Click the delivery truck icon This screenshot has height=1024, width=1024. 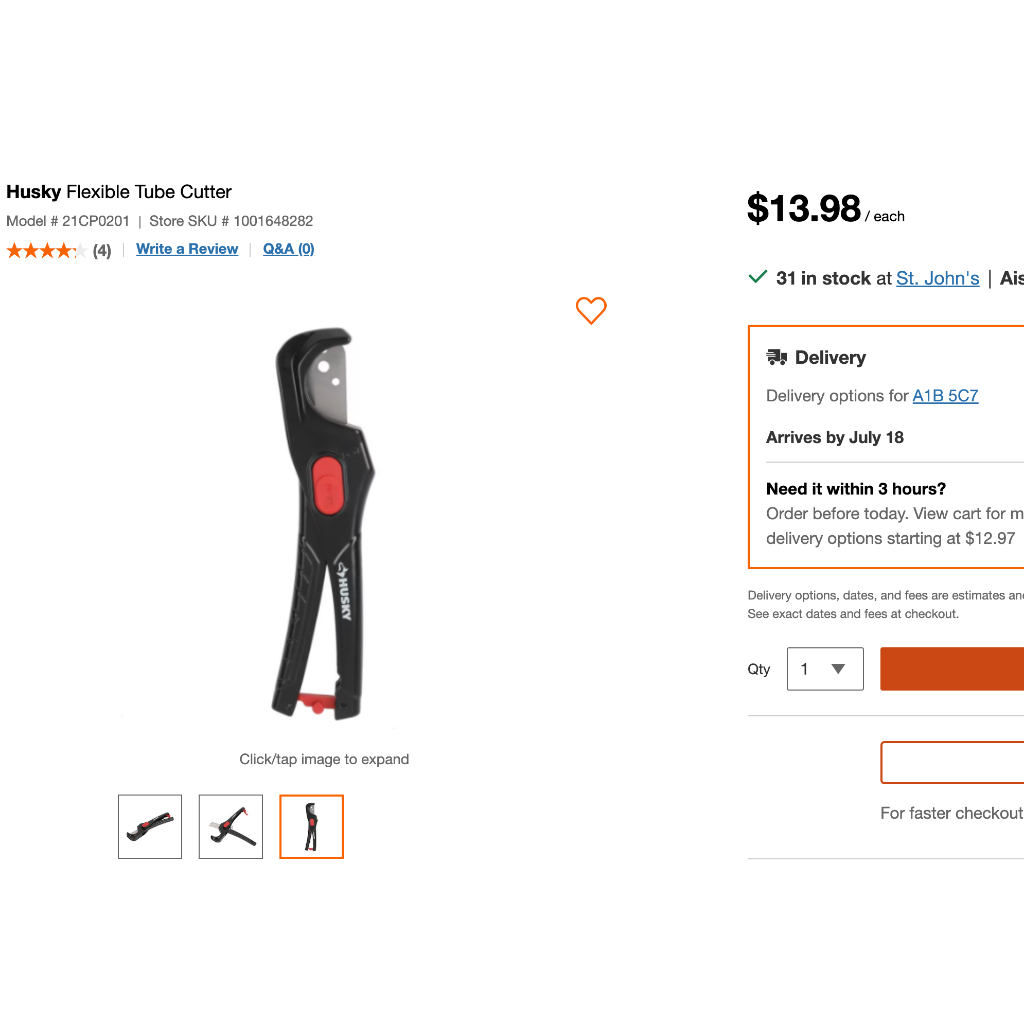click(x=777, y=357)
